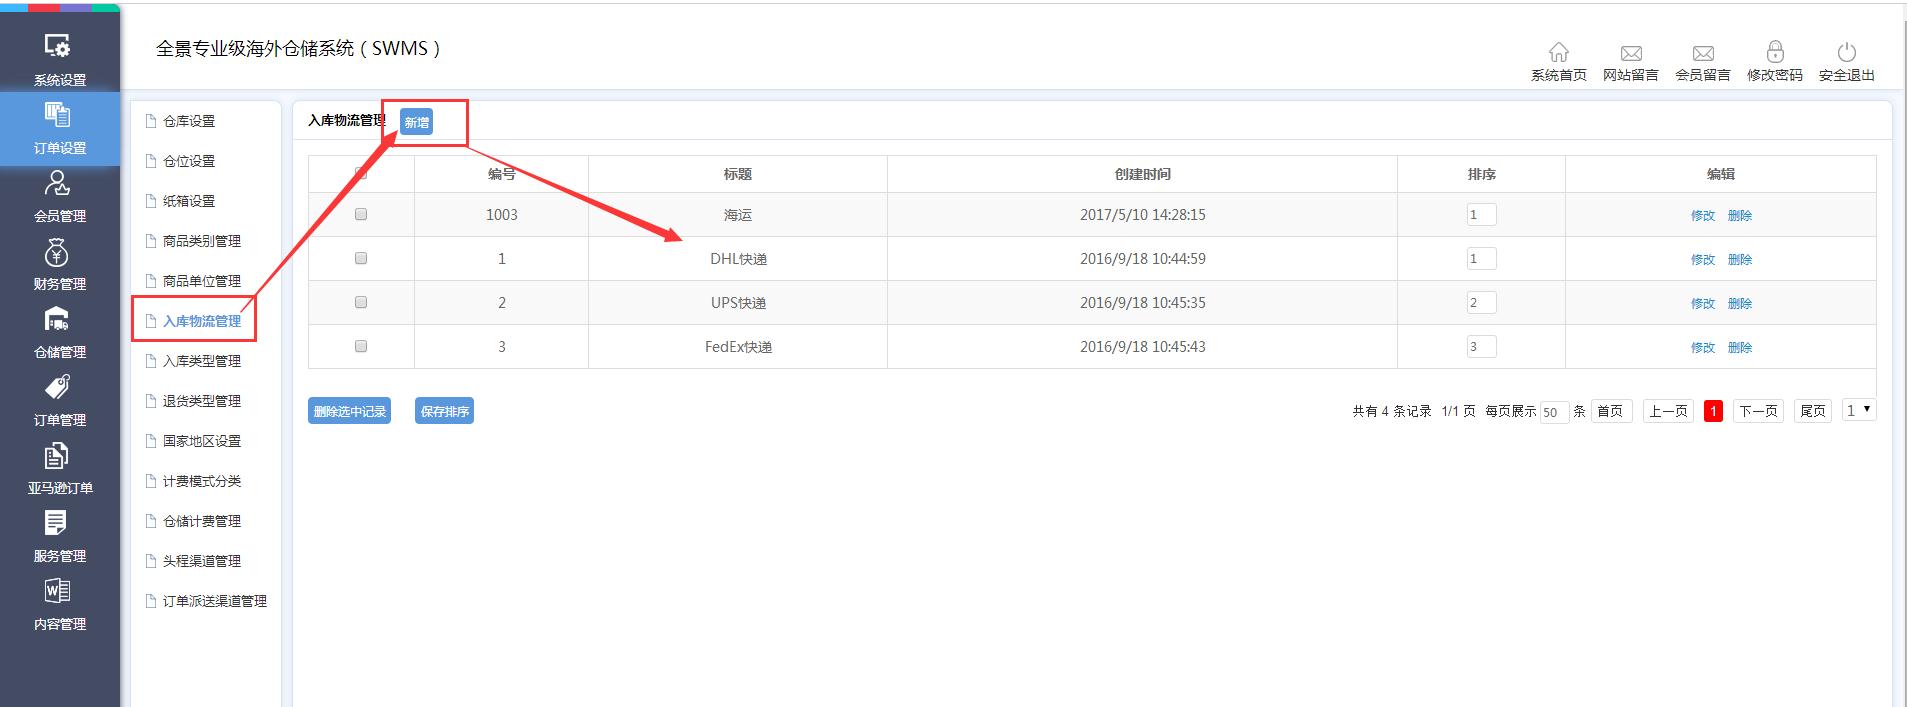The width and height of the screenshot is (1907, 707).
Task: Click 删除选中记录 button
Action: click(x=349, y=411)
